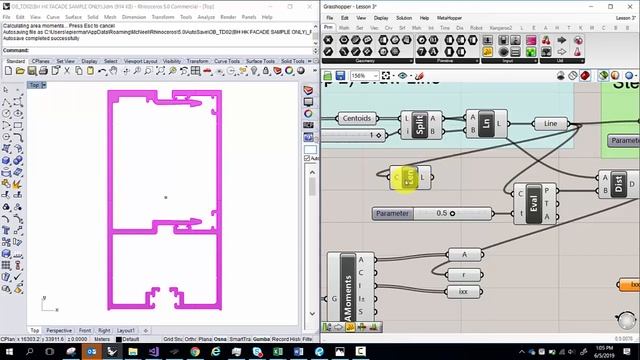The height and width of the screenshot is (360, 640).
Task: Toggle Gumball in Rhino status bar
Action: (261, 339)
